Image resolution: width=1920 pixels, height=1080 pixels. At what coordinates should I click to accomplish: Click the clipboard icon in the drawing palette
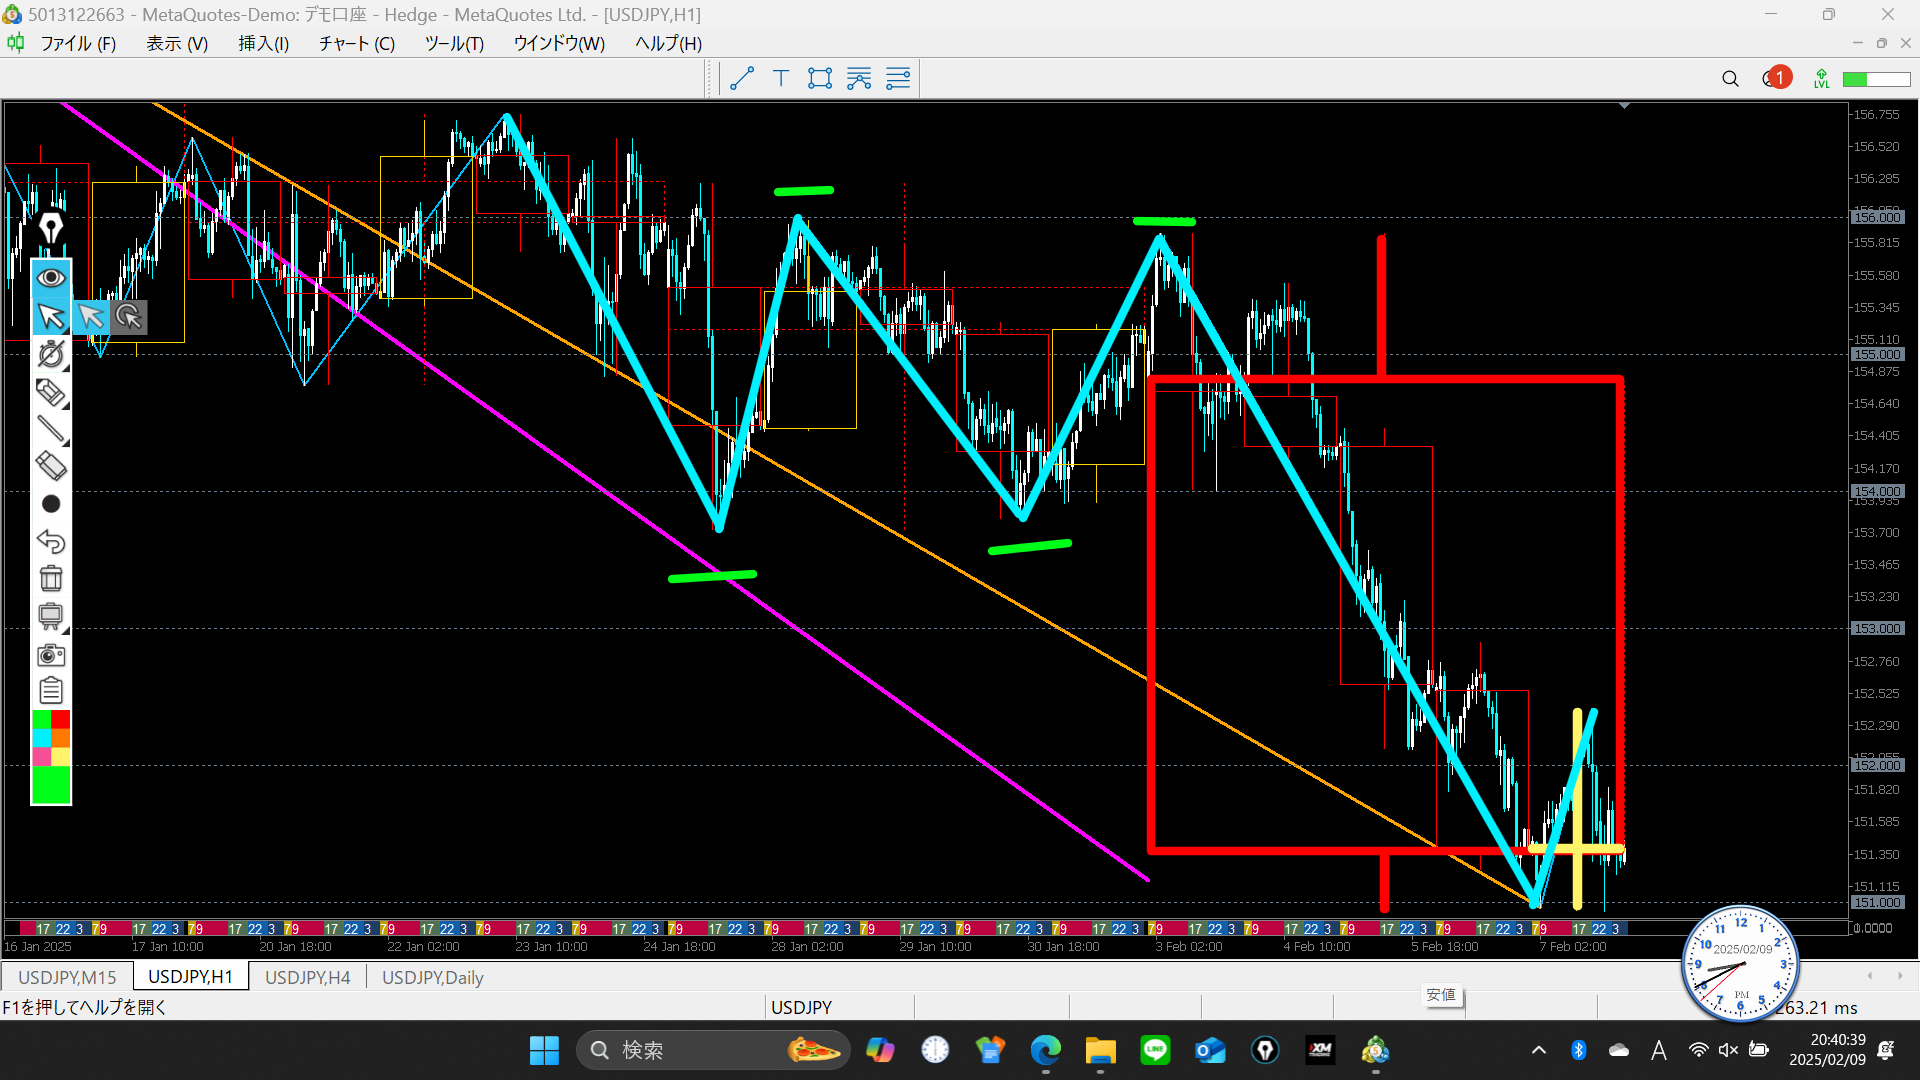51,691
